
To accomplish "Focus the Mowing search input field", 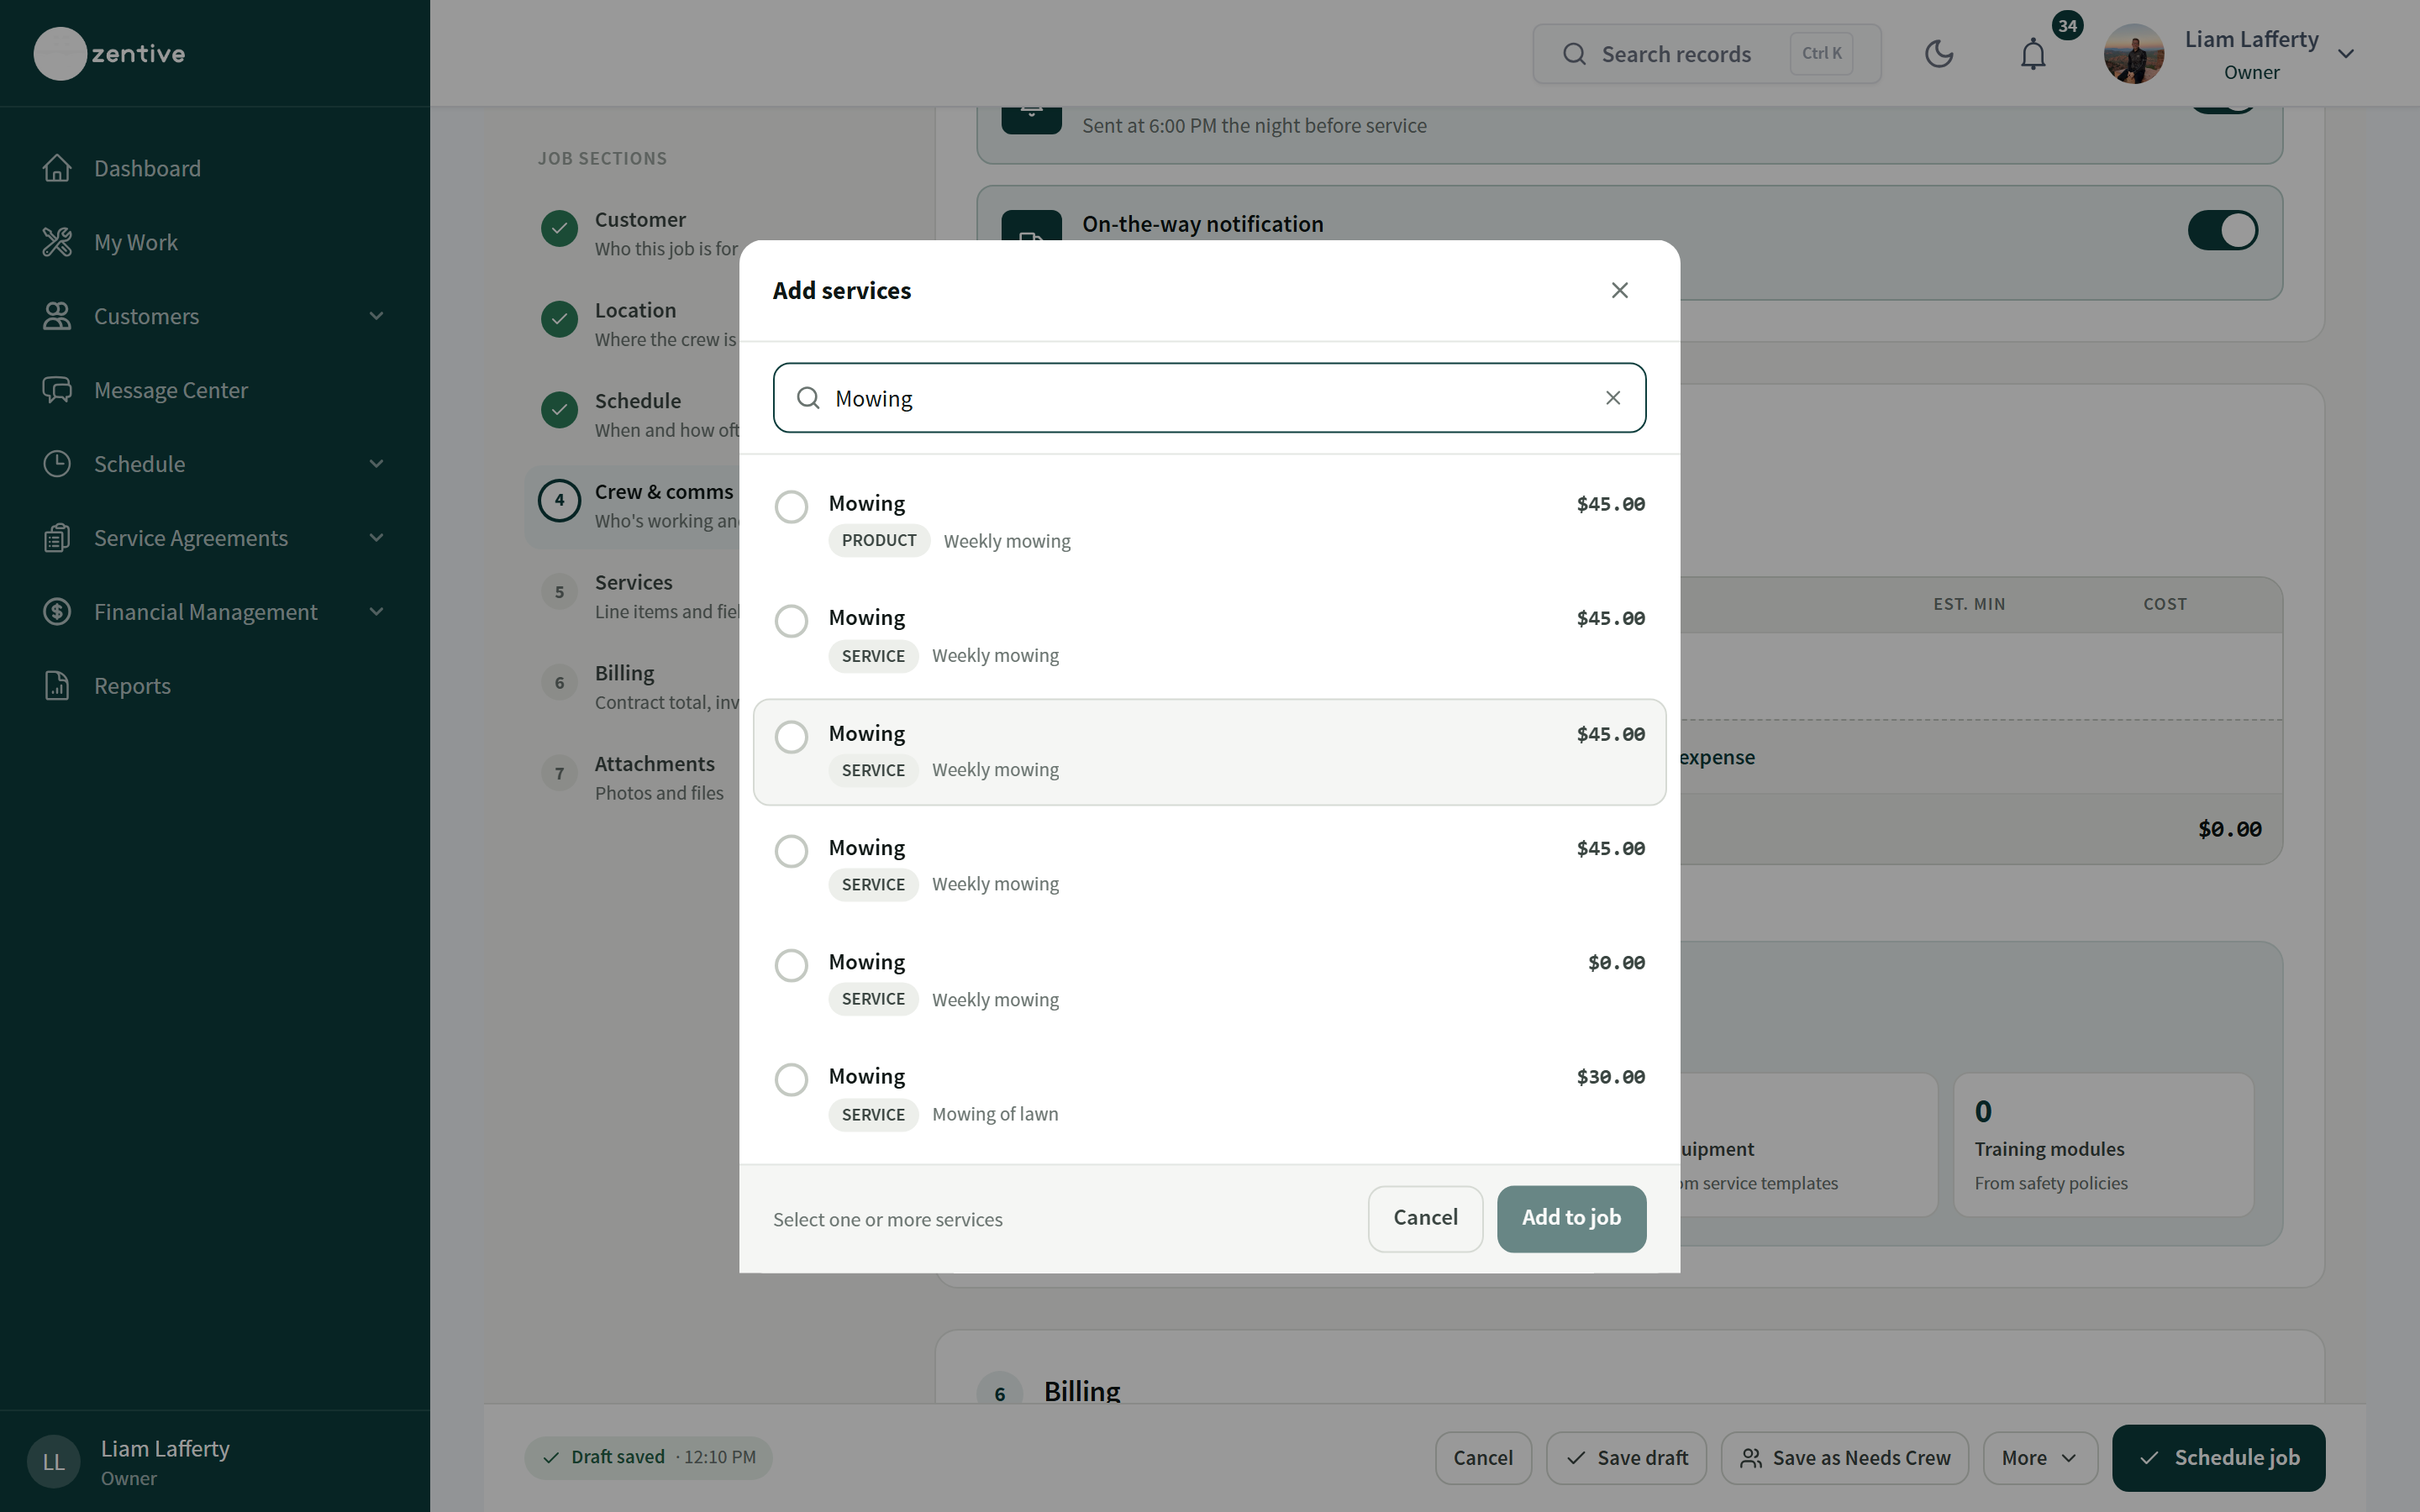I will point(1209,398).
